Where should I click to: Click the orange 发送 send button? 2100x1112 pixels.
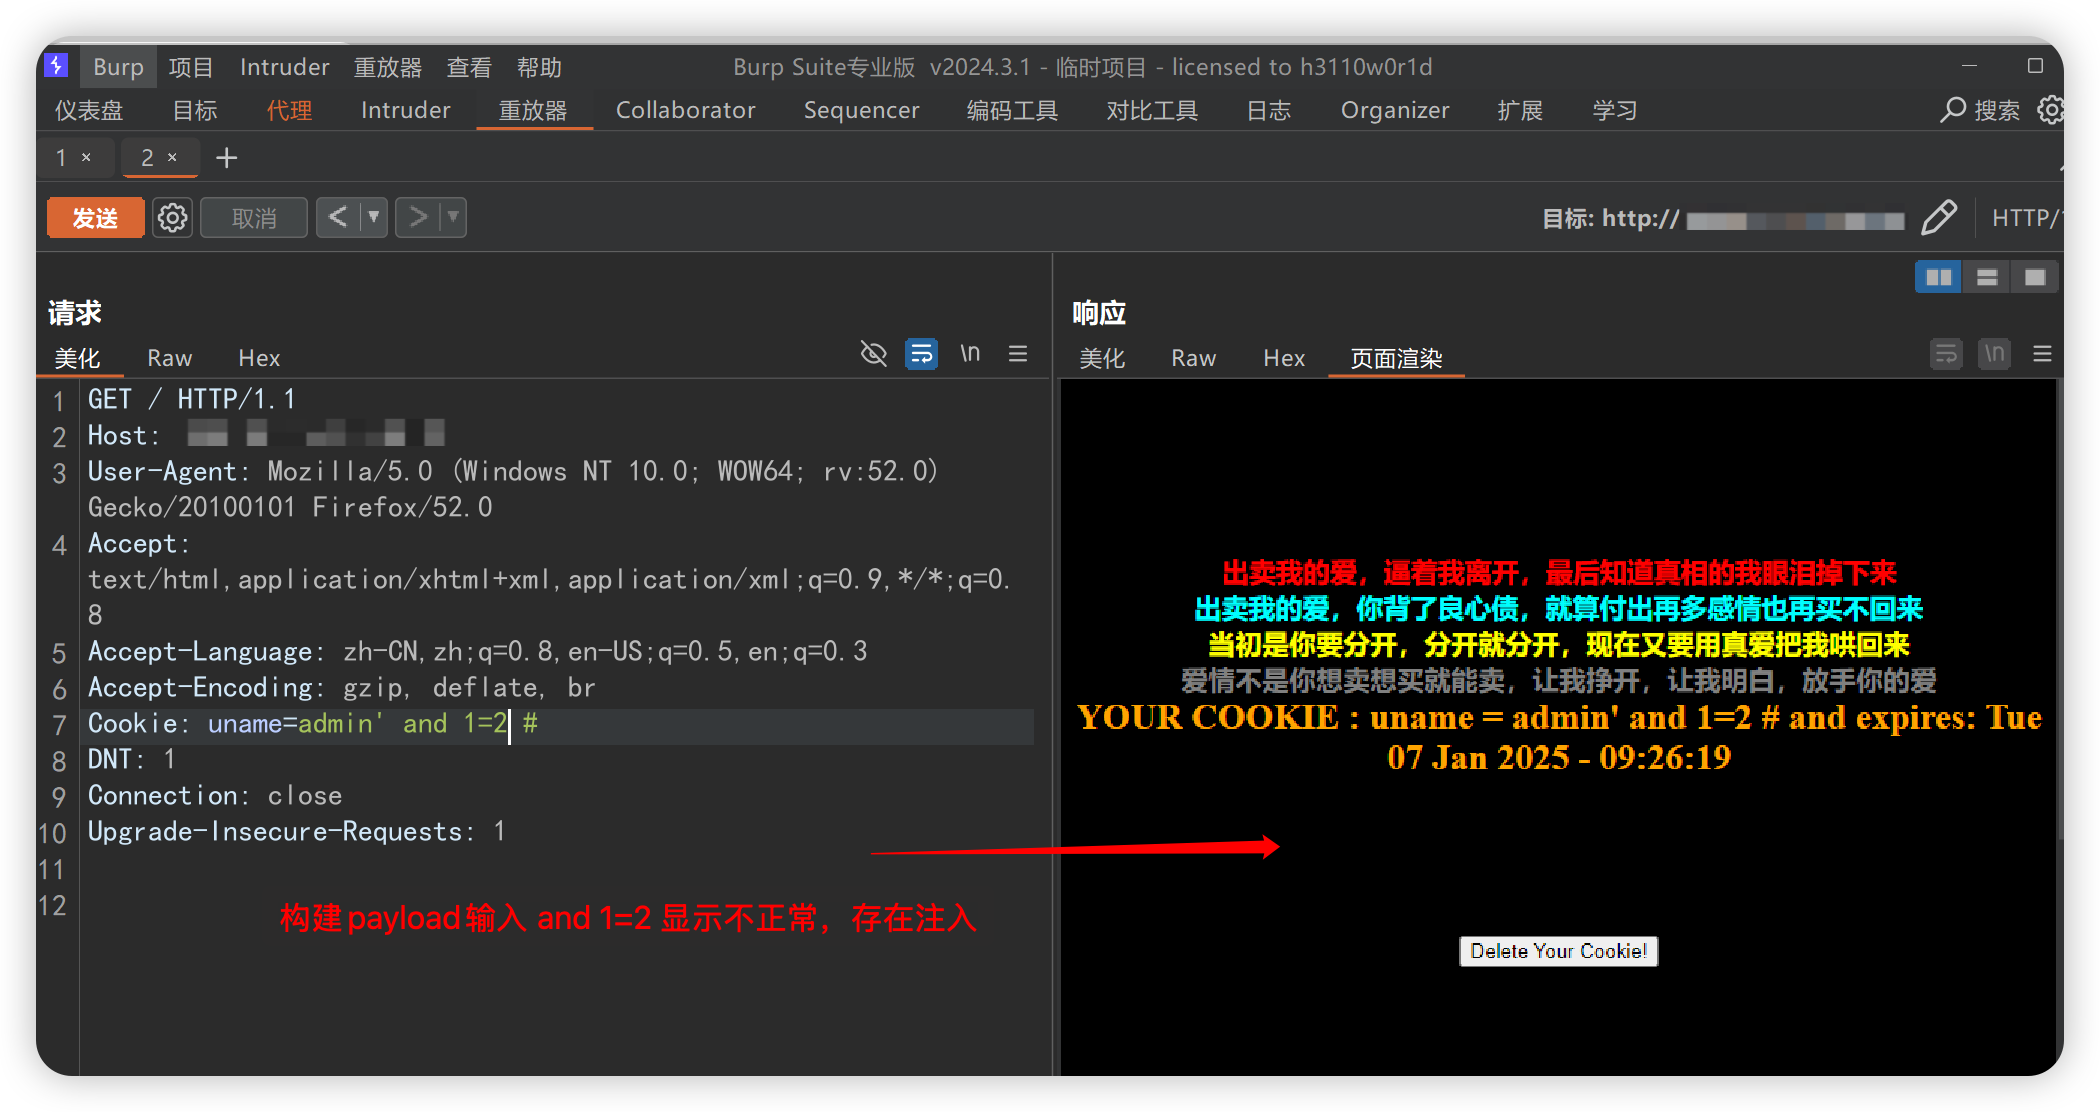point(96,217)
